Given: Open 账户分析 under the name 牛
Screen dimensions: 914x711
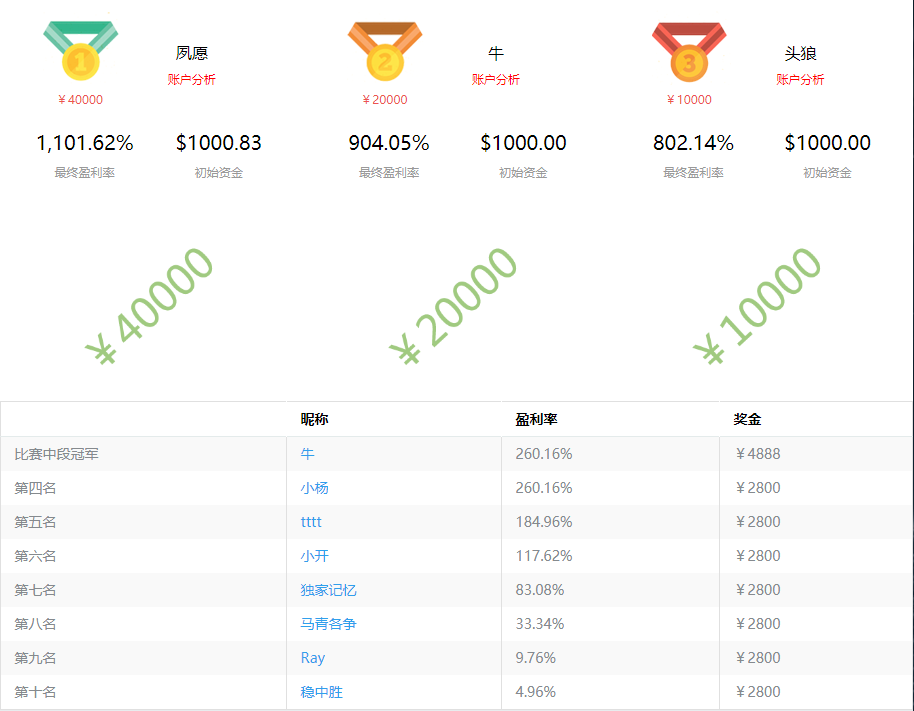Looking at the screenshot, I should click(495, 79).
